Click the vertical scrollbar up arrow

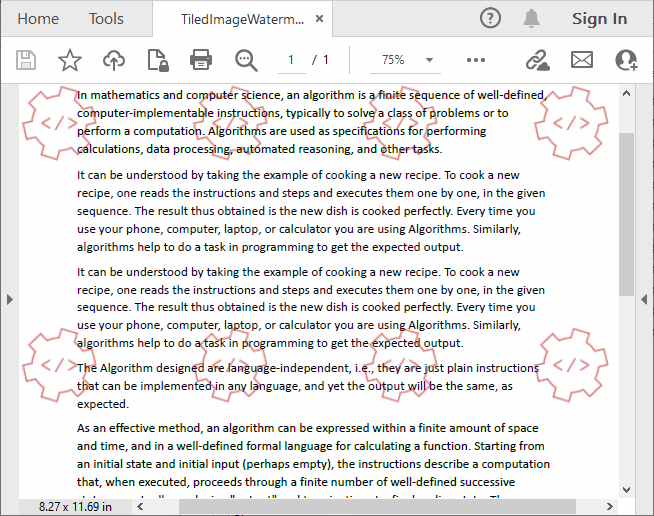(626, 93)
